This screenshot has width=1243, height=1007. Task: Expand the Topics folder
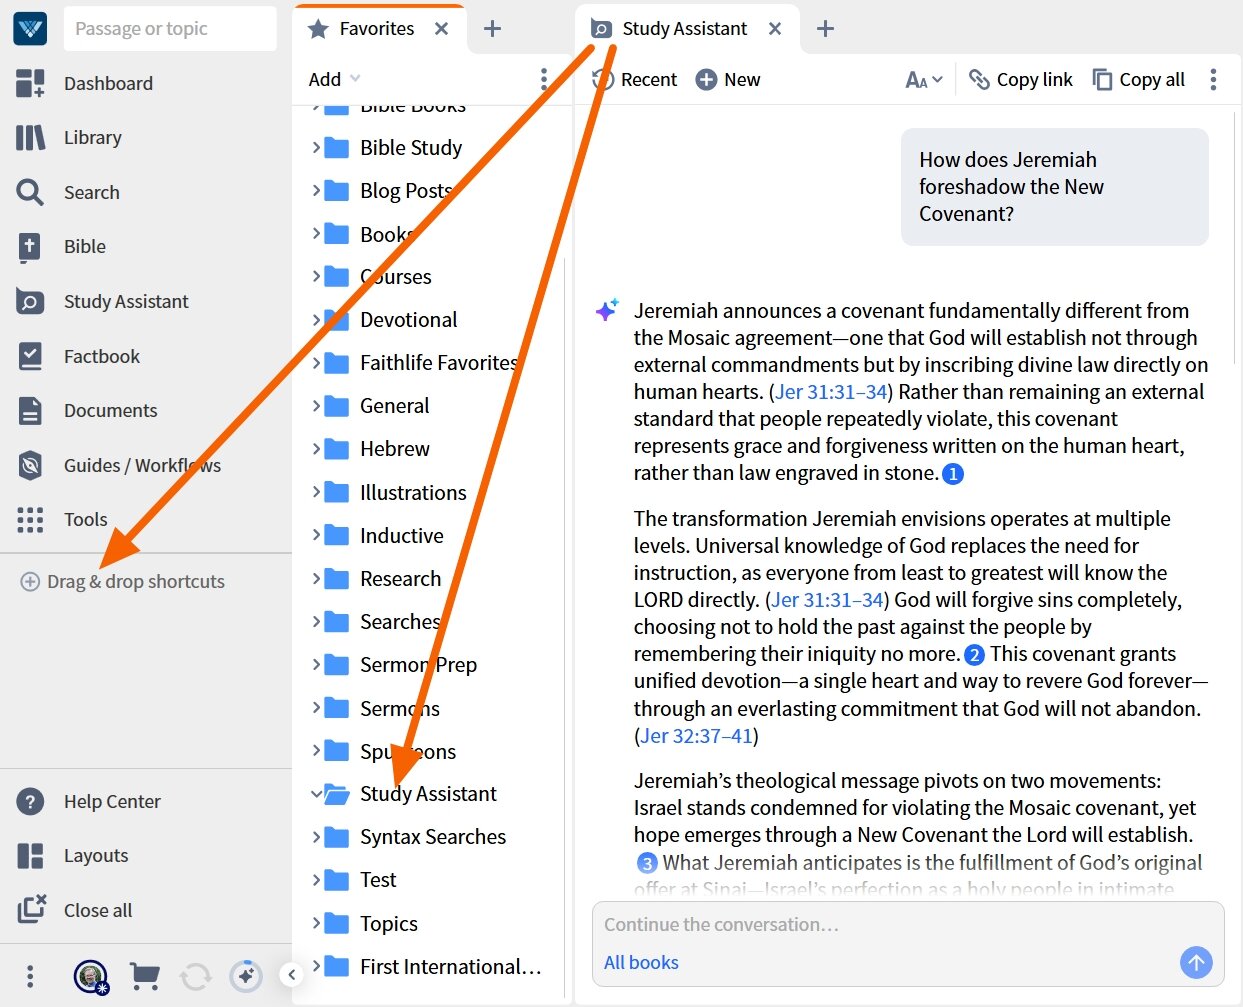(x=316, y=923)
